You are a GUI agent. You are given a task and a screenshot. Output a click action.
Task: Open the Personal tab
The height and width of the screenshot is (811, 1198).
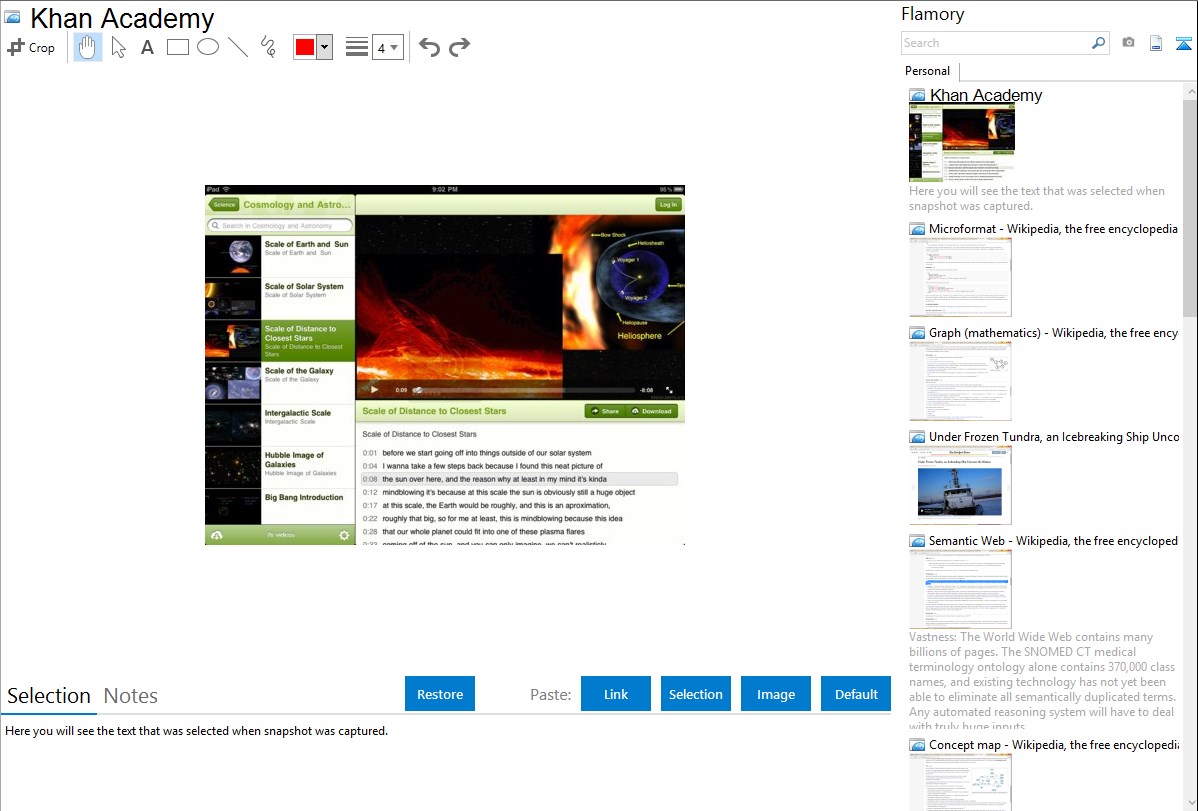928,71
